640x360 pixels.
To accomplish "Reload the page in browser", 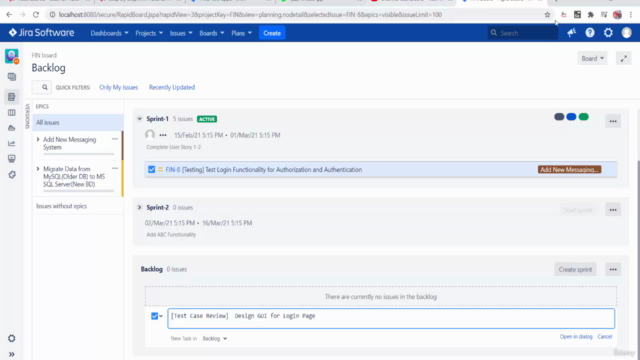I will pos(36,15).
